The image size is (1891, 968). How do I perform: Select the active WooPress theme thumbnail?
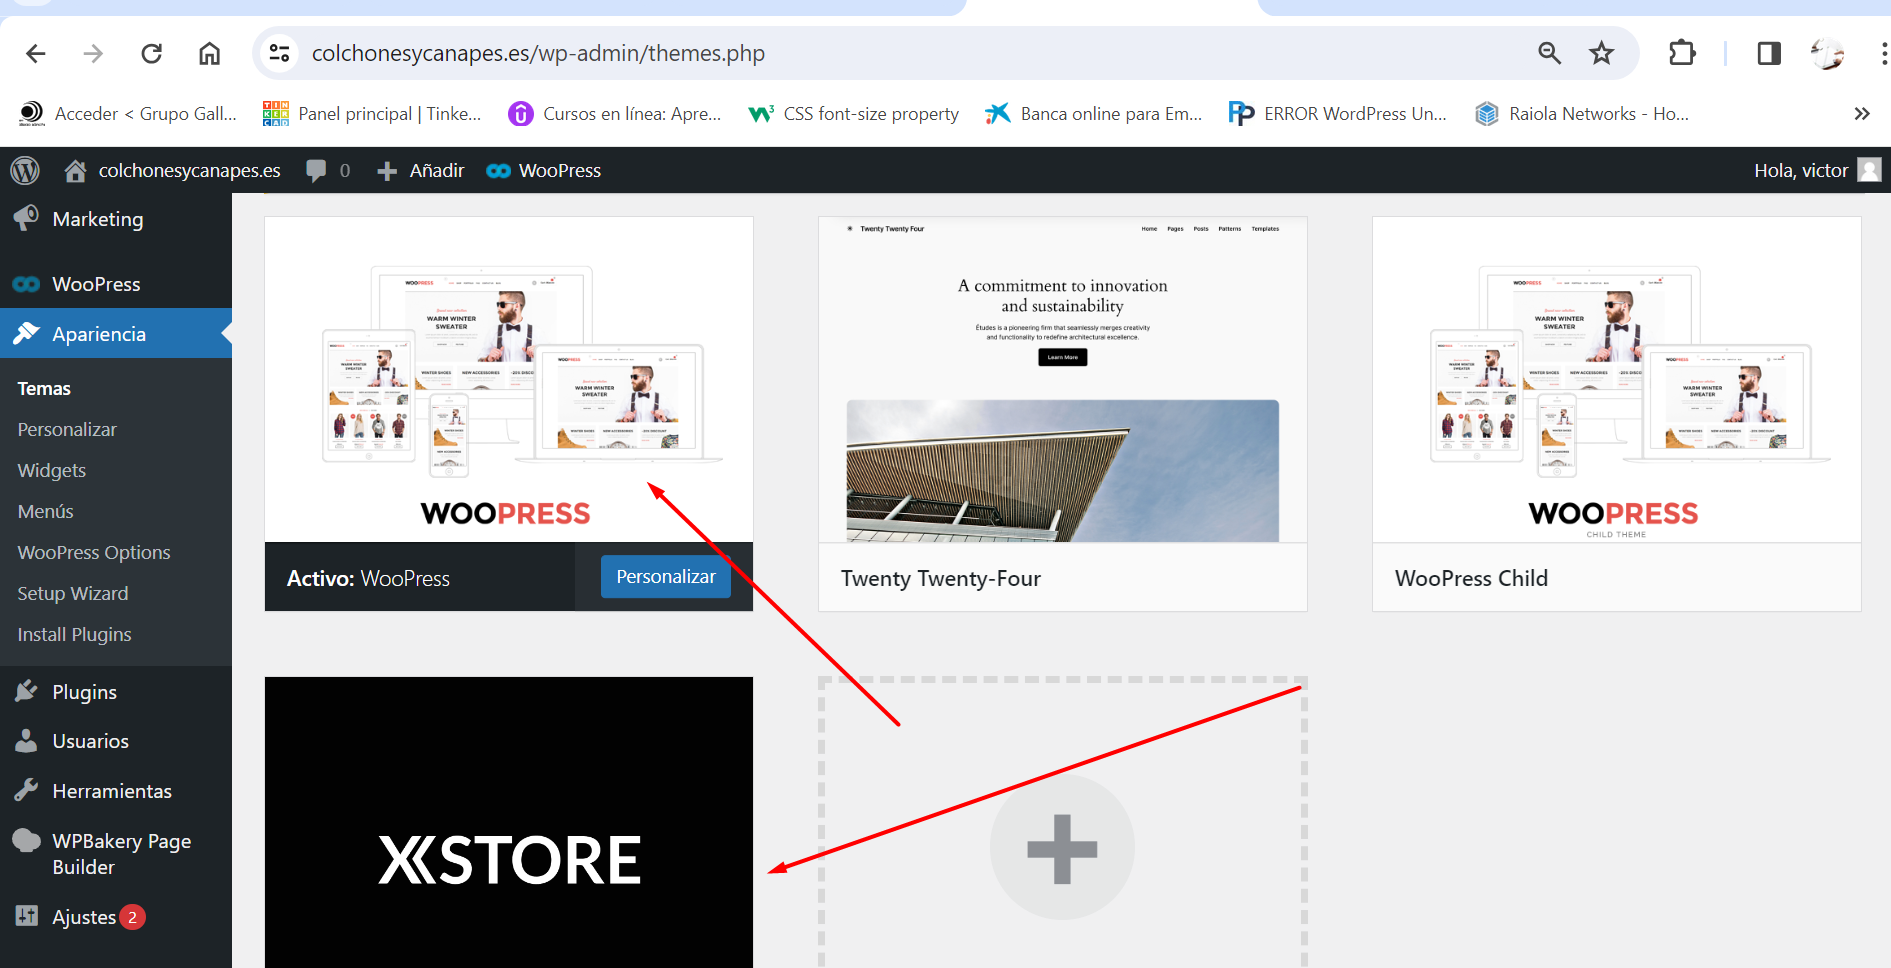click(509, 380)
